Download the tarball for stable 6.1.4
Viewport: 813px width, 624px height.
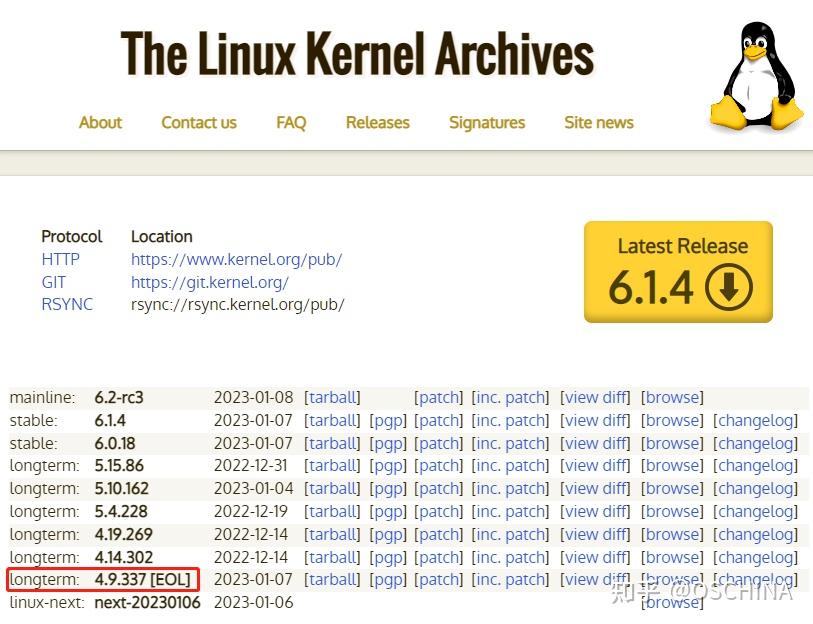click(x=332, y=420)
